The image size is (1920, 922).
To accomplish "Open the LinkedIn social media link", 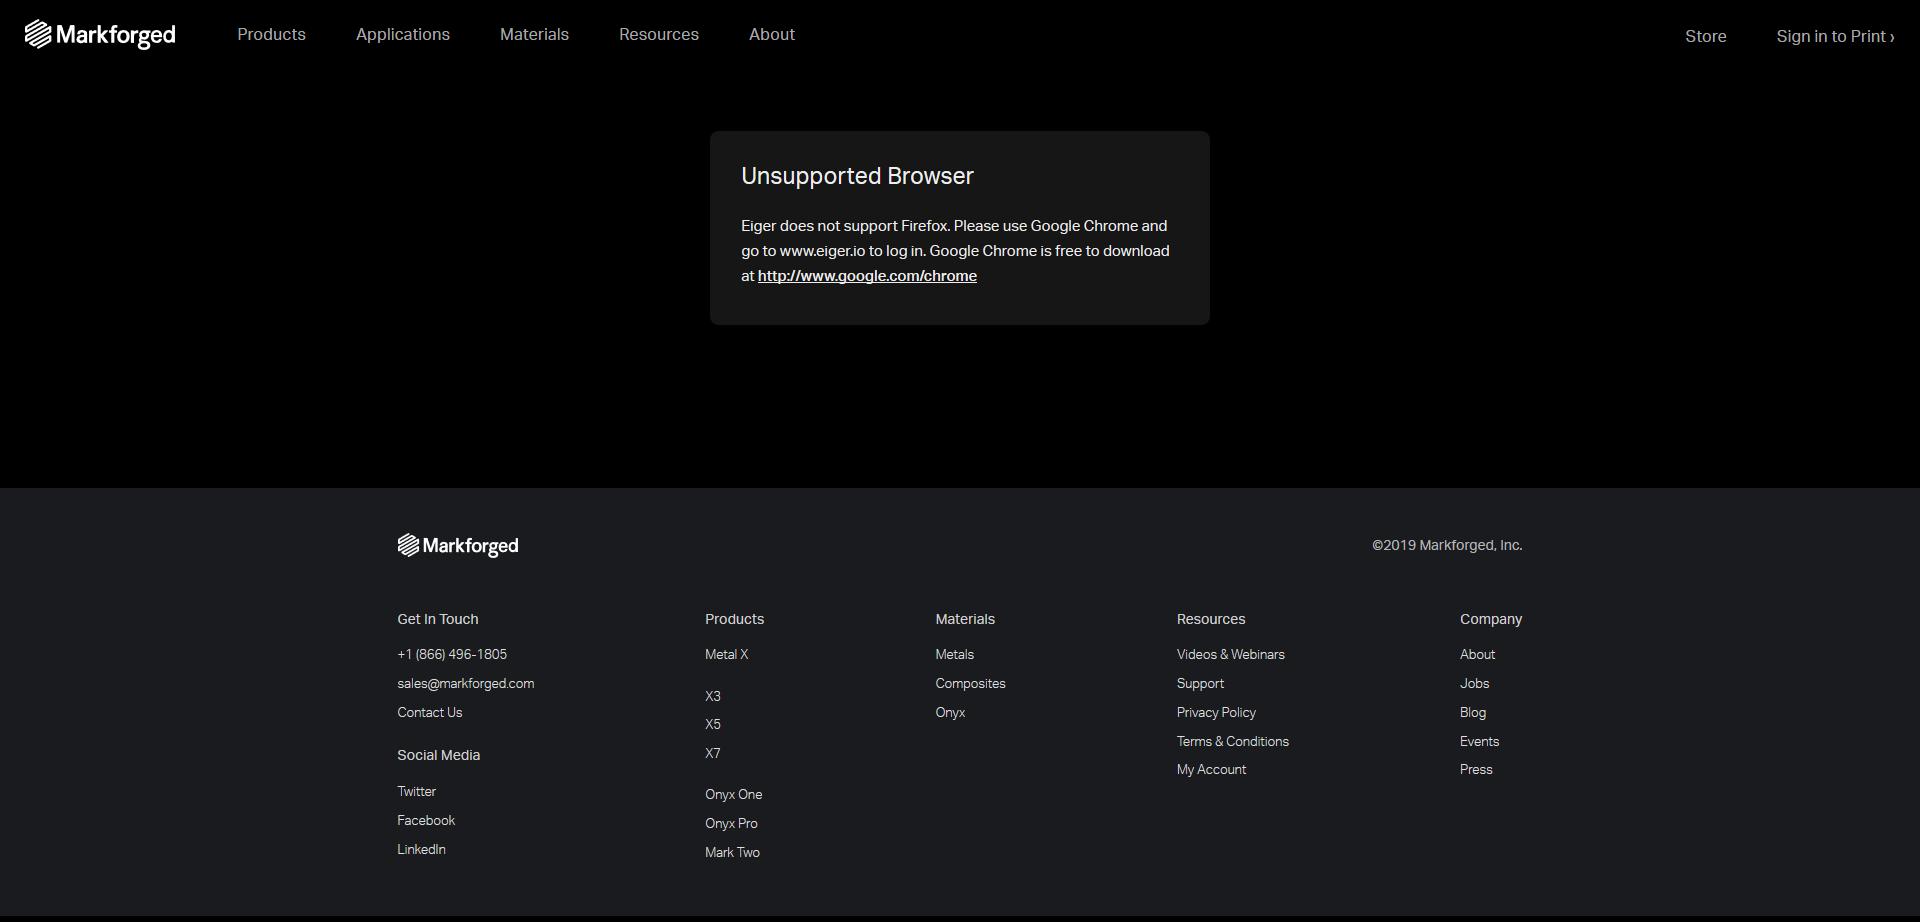I will [420, 849].
